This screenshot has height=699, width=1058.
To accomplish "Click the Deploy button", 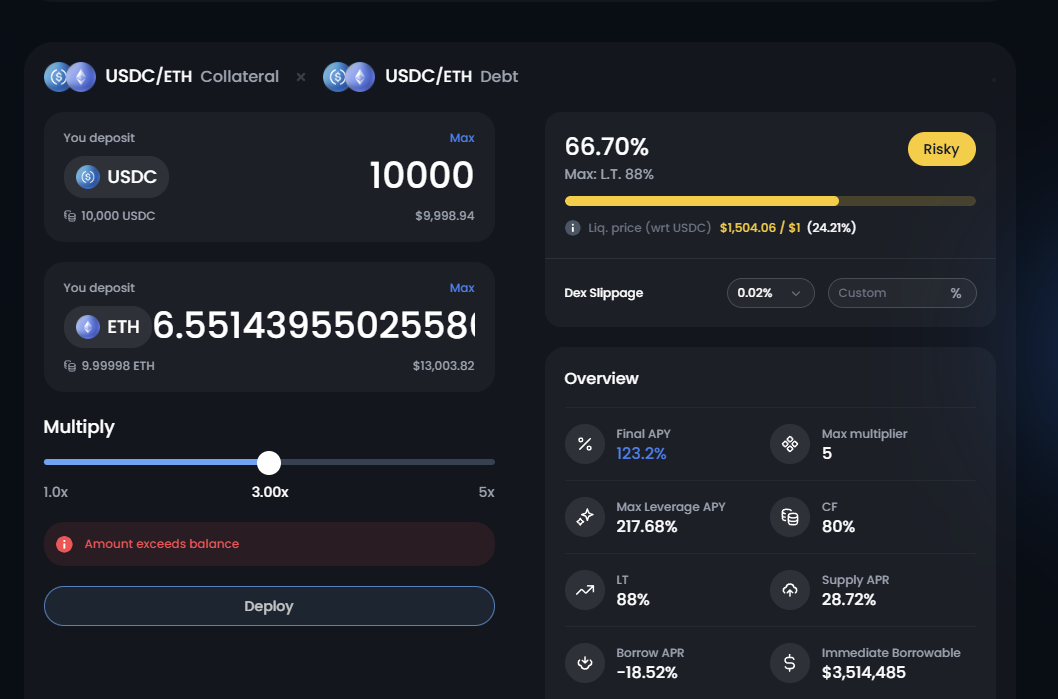I will [x=269, y=606].
